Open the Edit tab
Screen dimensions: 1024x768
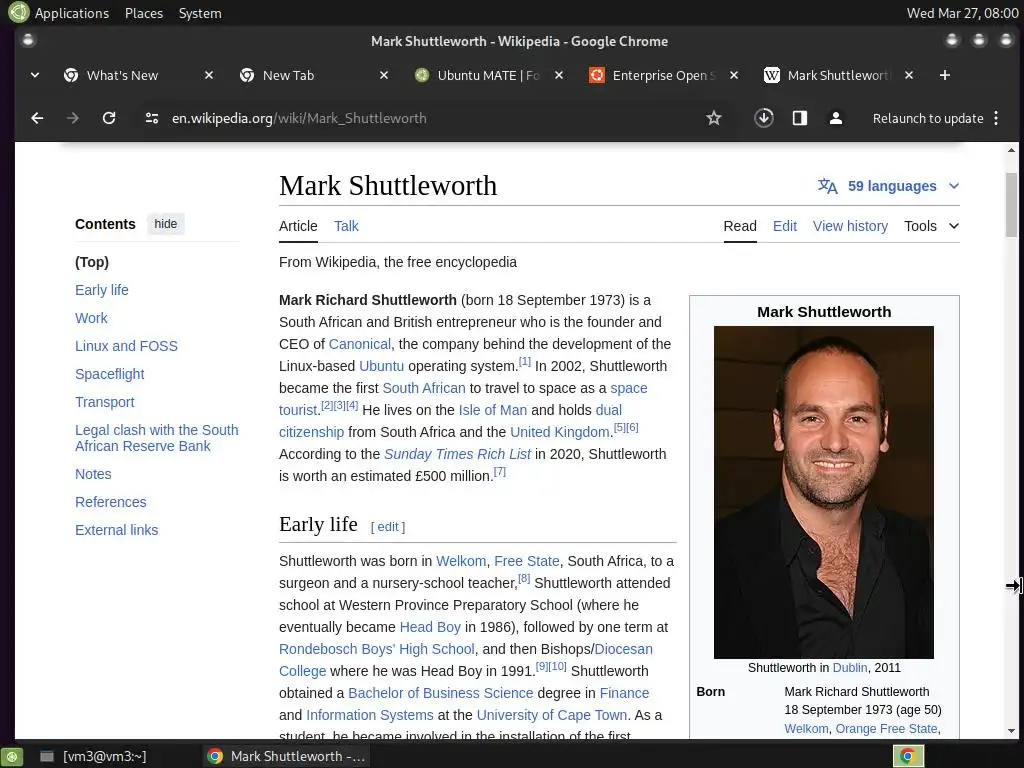coord(784,226)
